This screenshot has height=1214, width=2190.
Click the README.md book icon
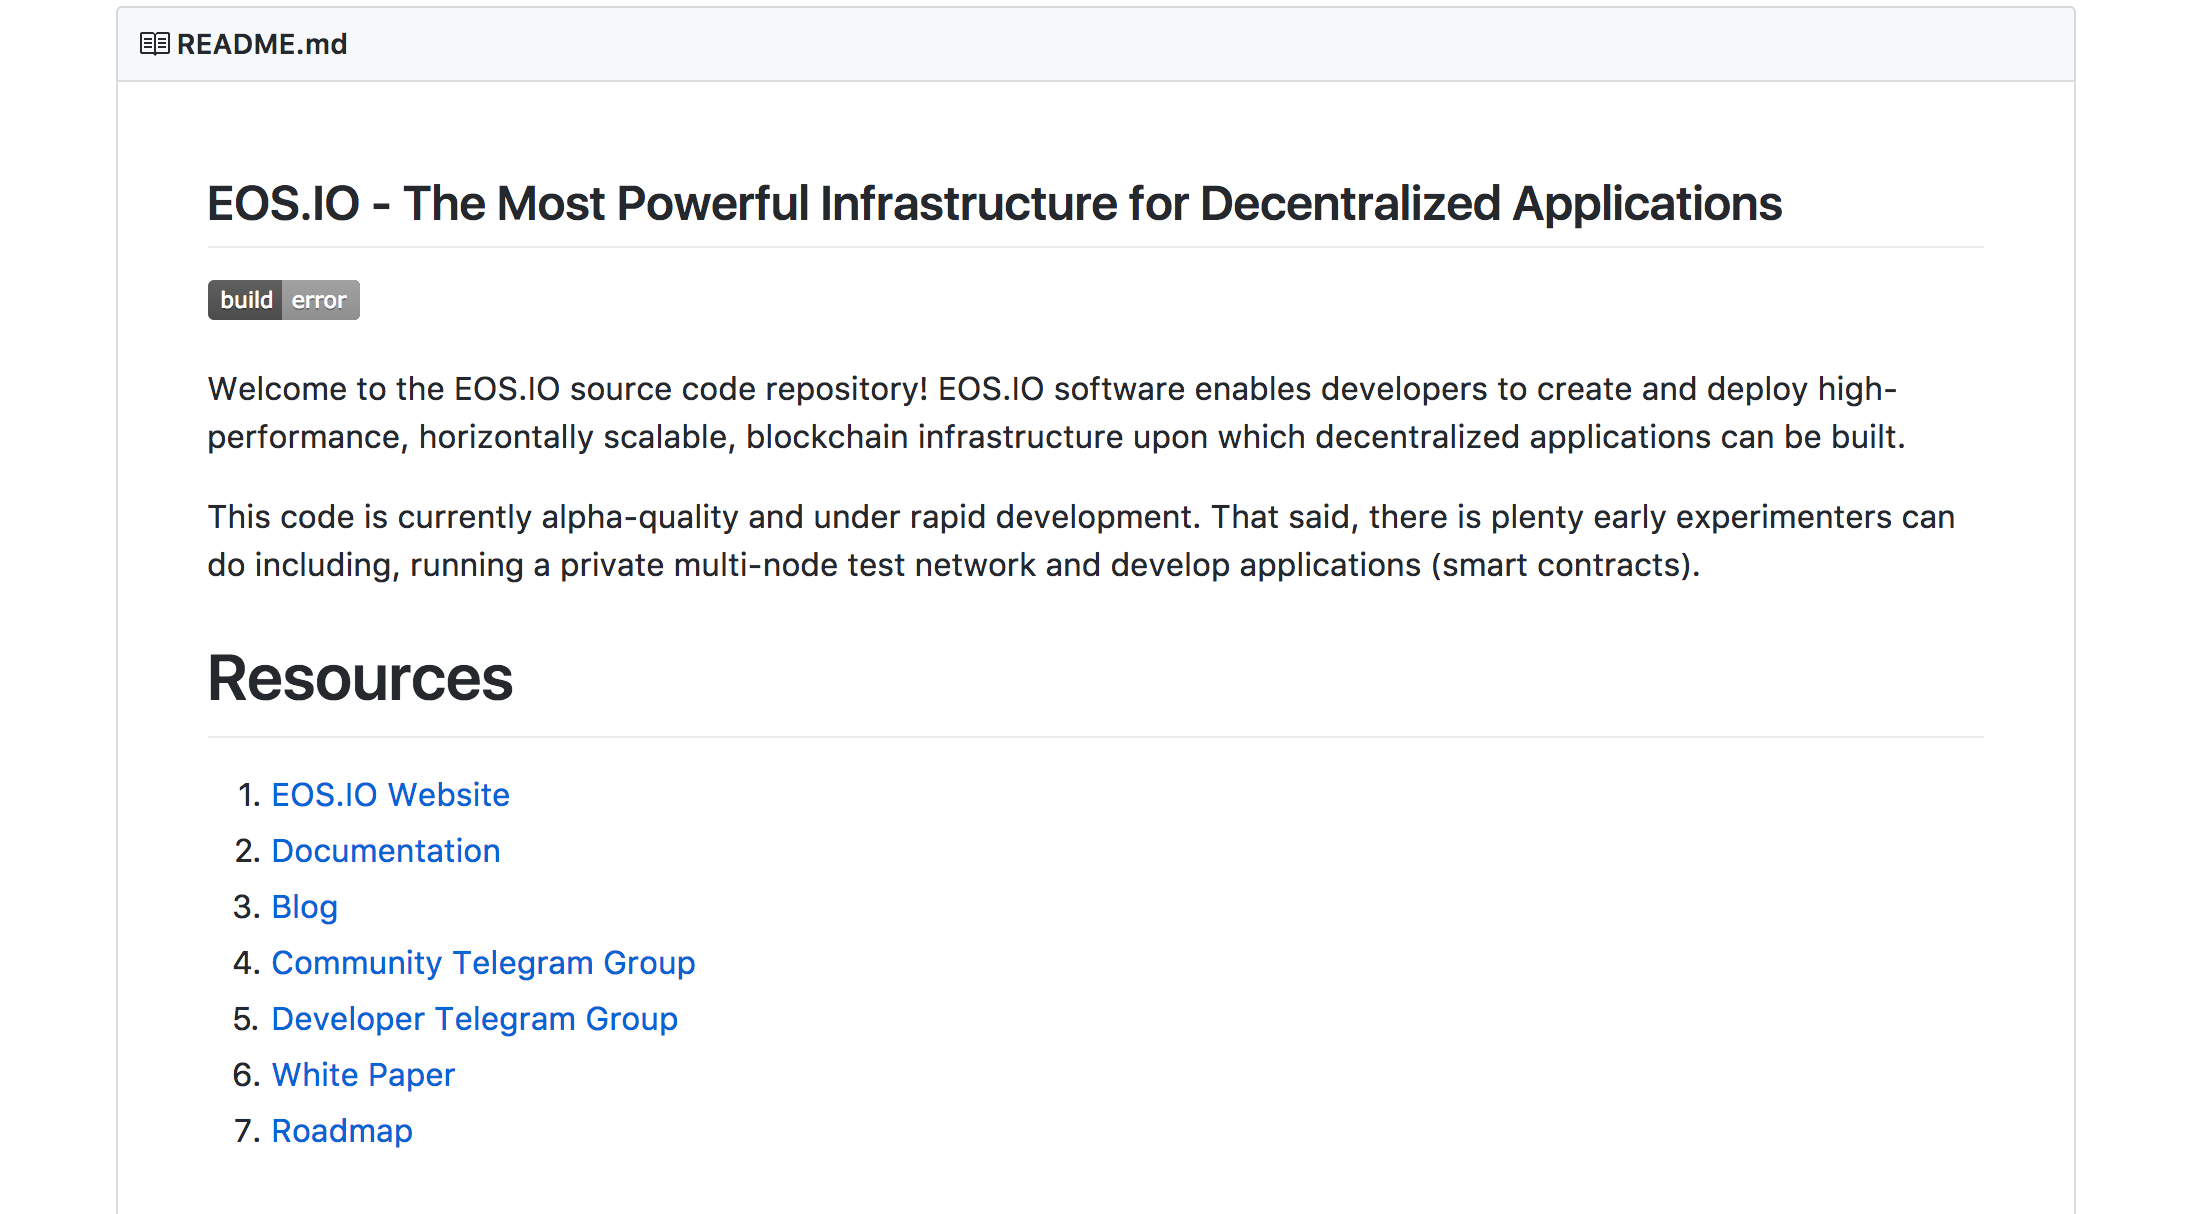(154, 44)
